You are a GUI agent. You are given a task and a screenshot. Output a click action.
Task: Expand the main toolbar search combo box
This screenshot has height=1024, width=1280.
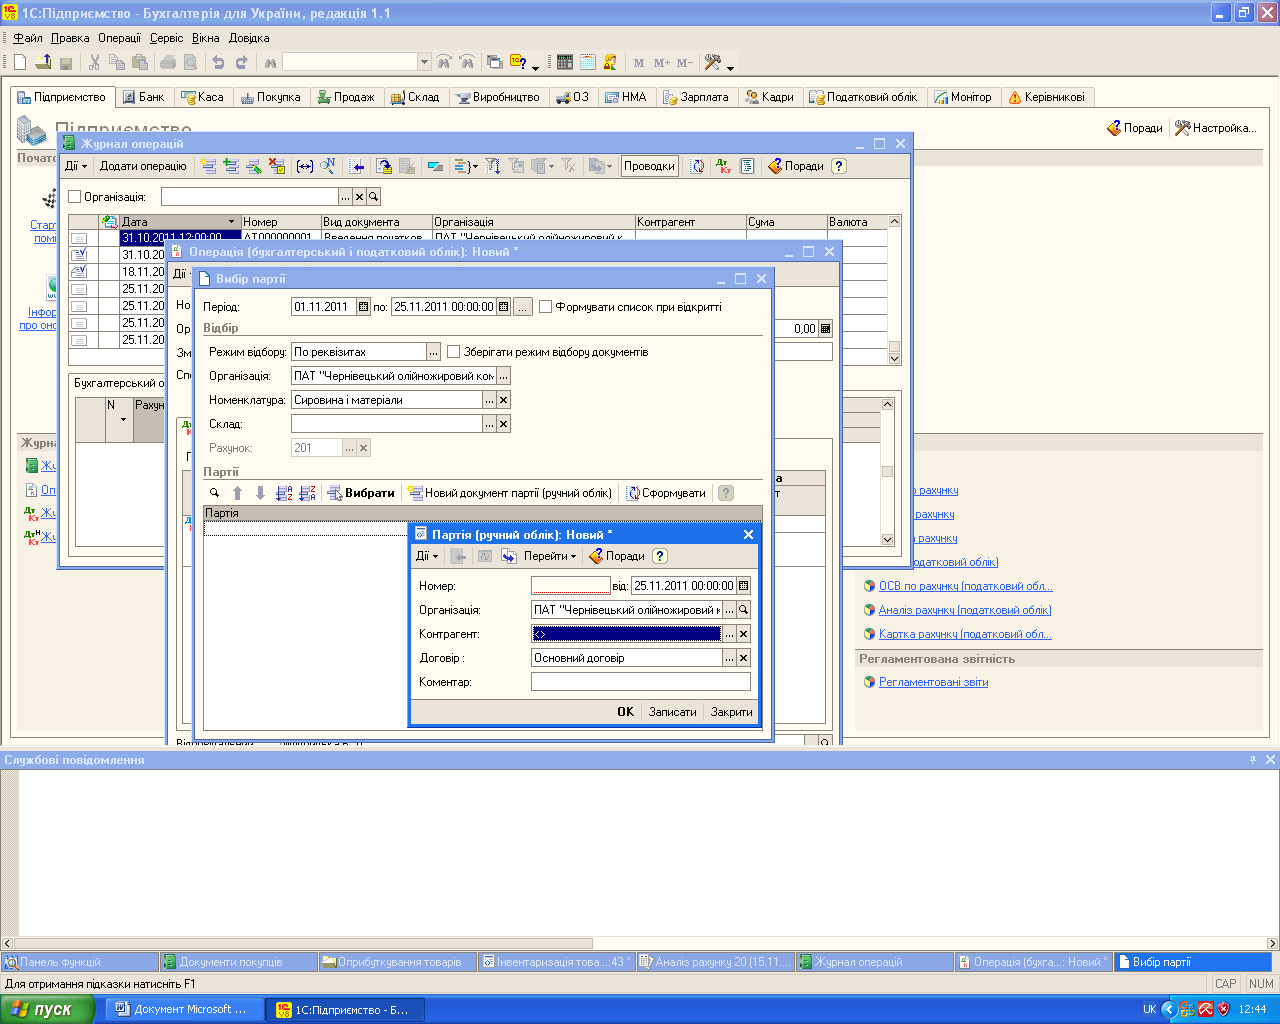(x=424, y=62)
